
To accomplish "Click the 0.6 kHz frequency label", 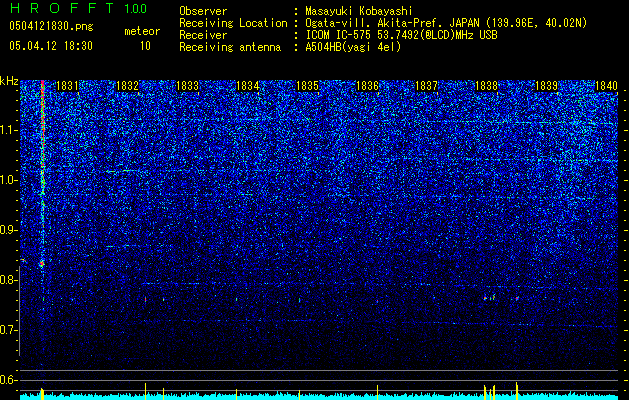I will pos(9,380).
